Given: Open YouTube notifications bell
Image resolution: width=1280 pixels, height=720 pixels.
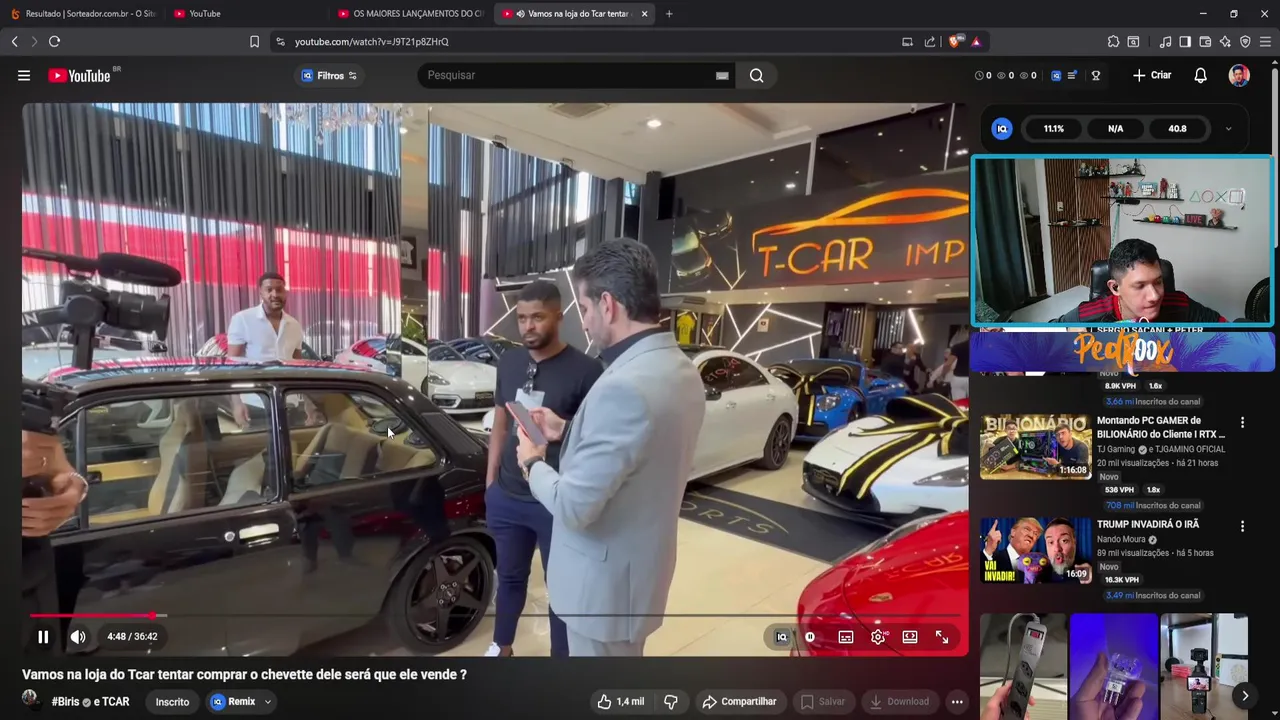Looking at the screenshot, I should pos(1201,75).
